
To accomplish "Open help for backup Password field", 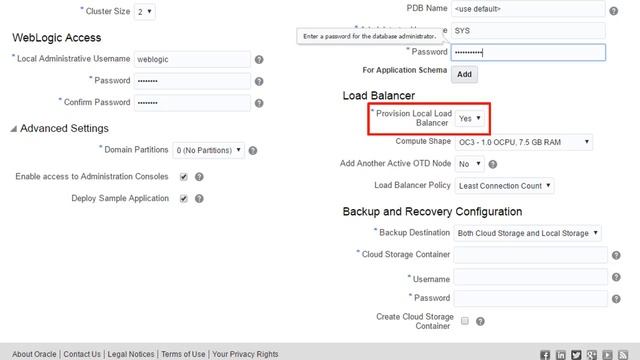I will pos(616,299).
